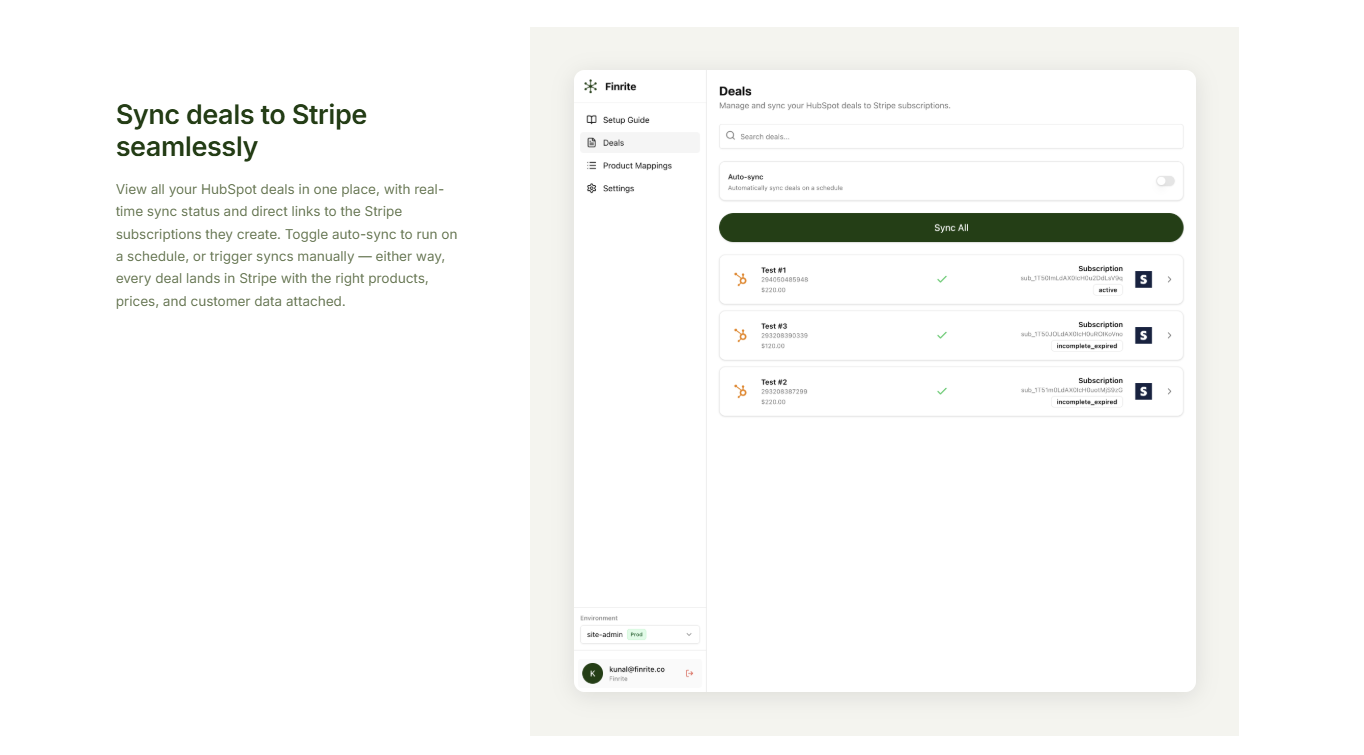Click the magnifier icon in search field
Image resolution: width=1364 pixels, height=755 pixels.
pos(731,136)
